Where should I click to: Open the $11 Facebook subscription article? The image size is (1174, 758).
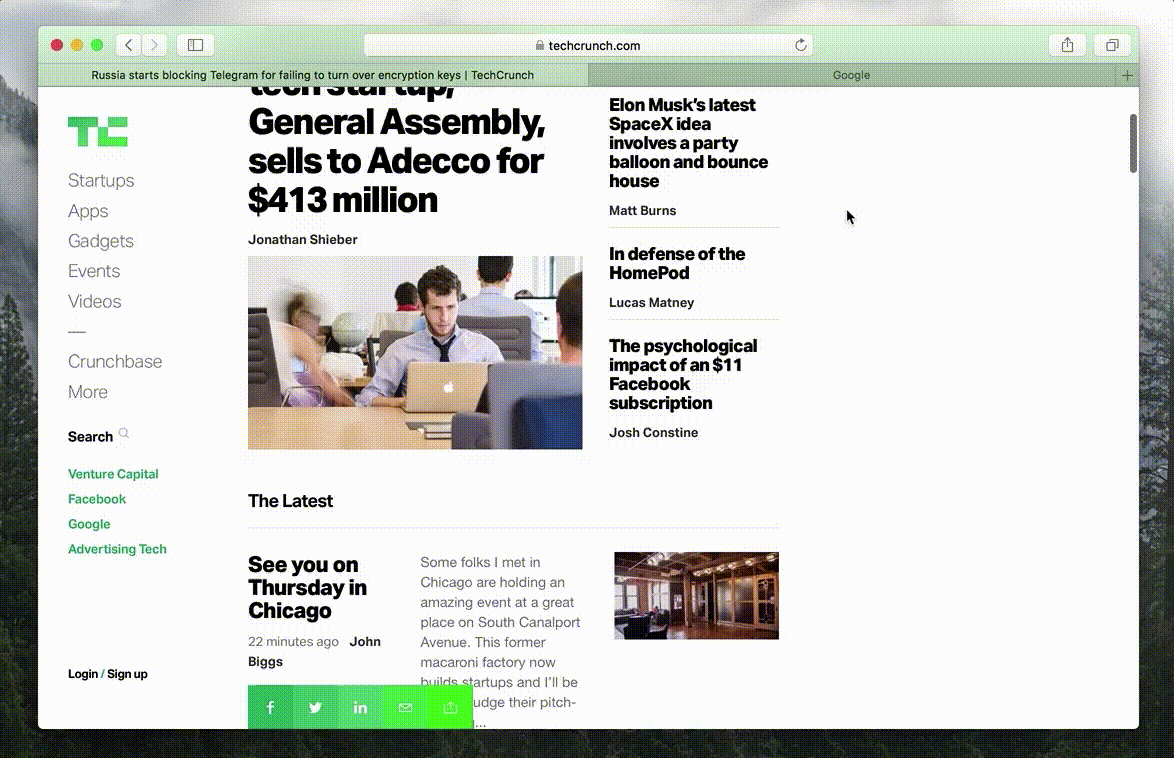click(683, 375)
